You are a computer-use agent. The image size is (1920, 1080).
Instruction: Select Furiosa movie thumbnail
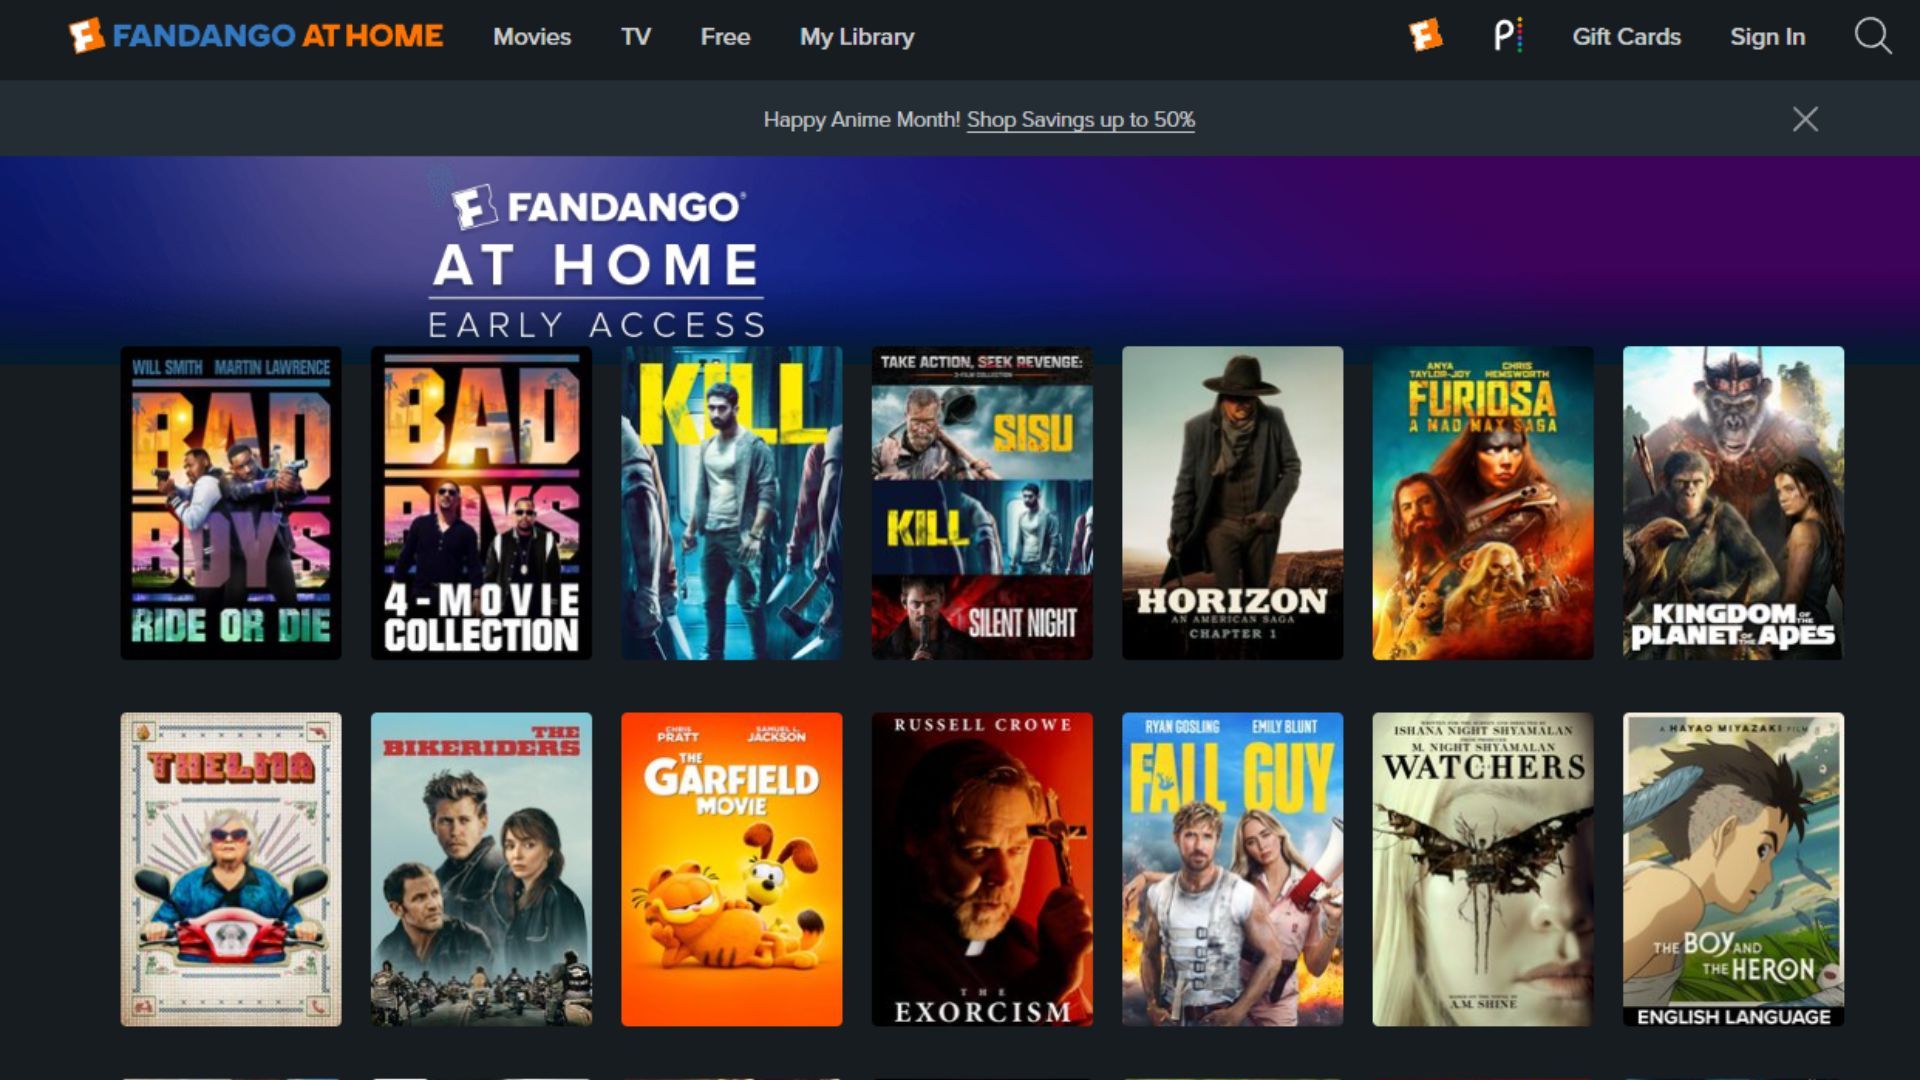1482,502
